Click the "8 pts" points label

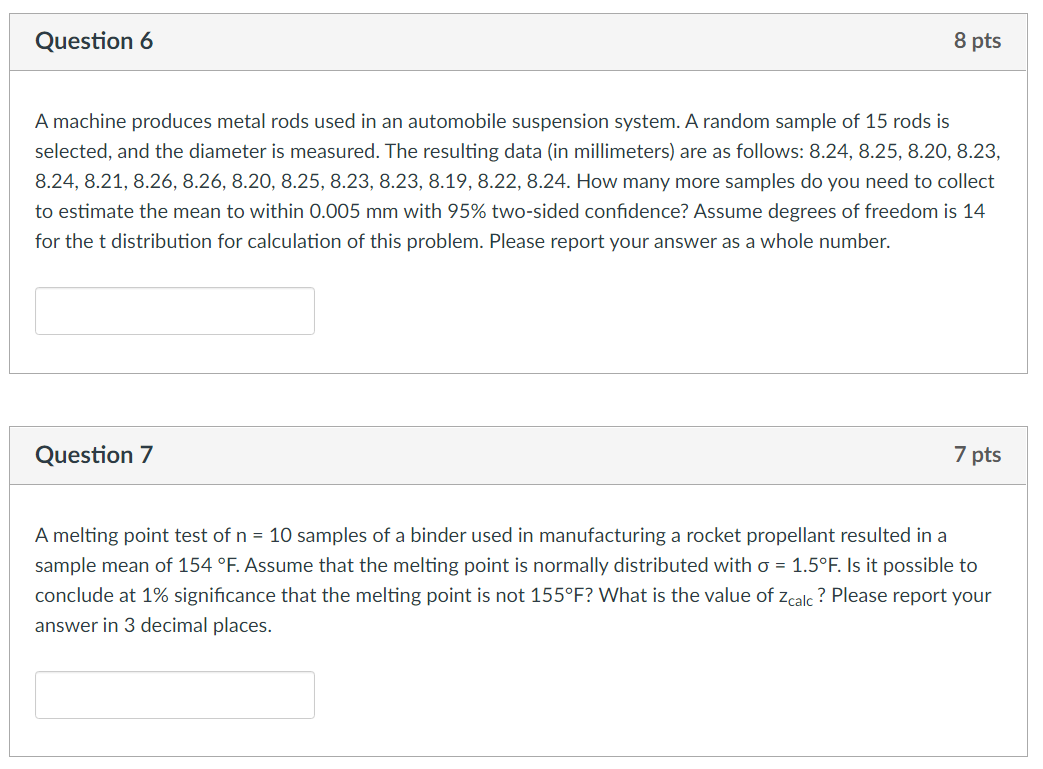point(977,41)
